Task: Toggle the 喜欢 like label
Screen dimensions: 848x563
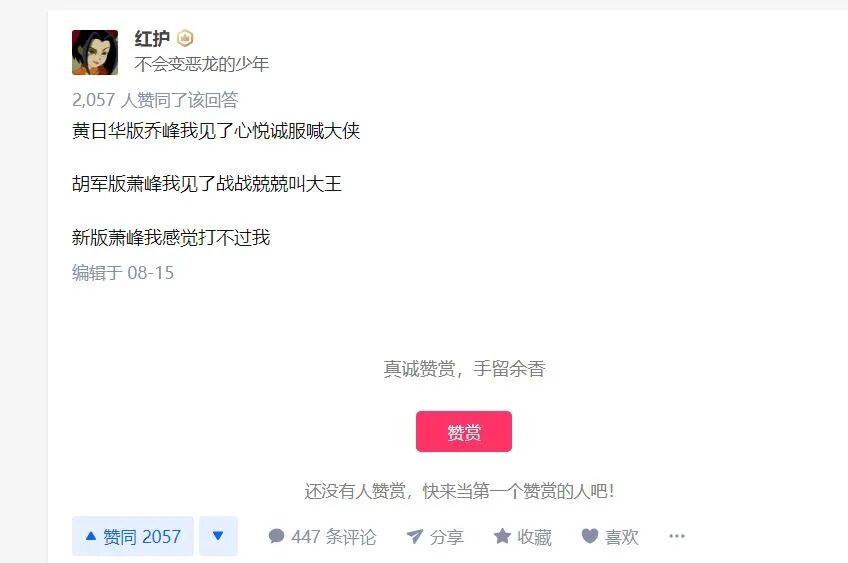Action: [x=622, y=537]
